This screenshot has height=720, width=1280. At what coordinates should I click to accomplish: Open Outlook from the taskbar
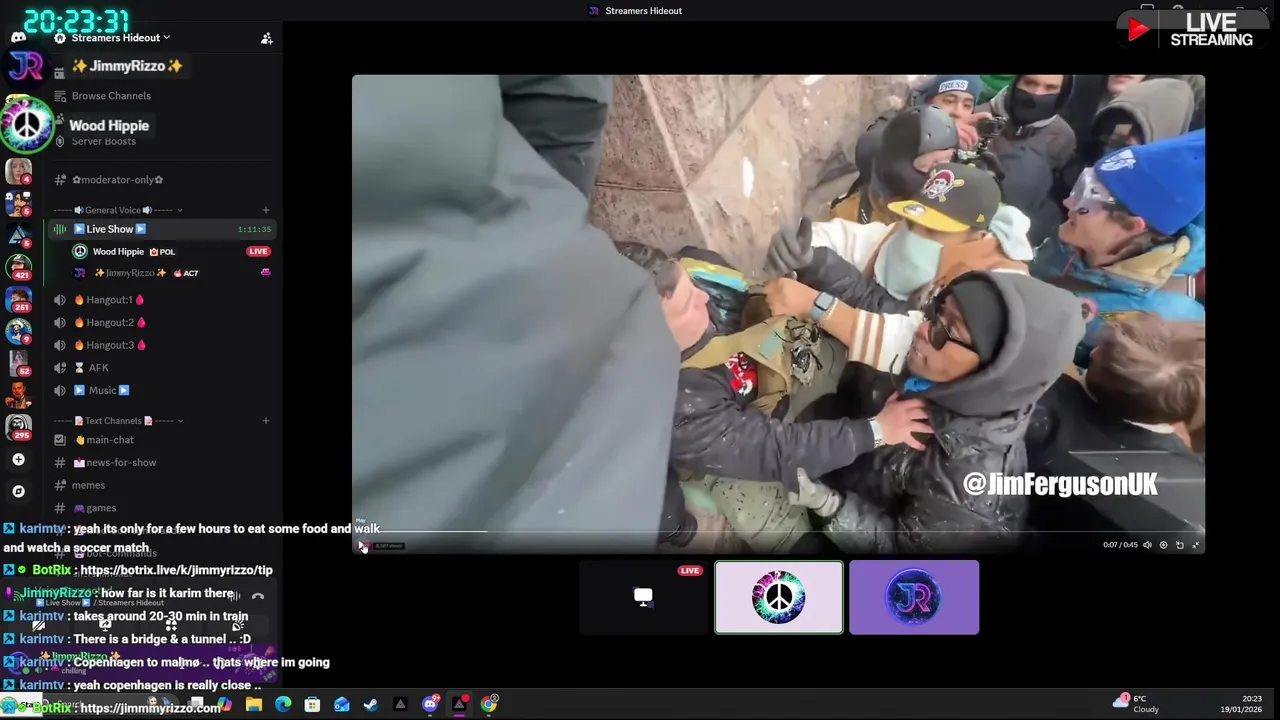(342, 704)
